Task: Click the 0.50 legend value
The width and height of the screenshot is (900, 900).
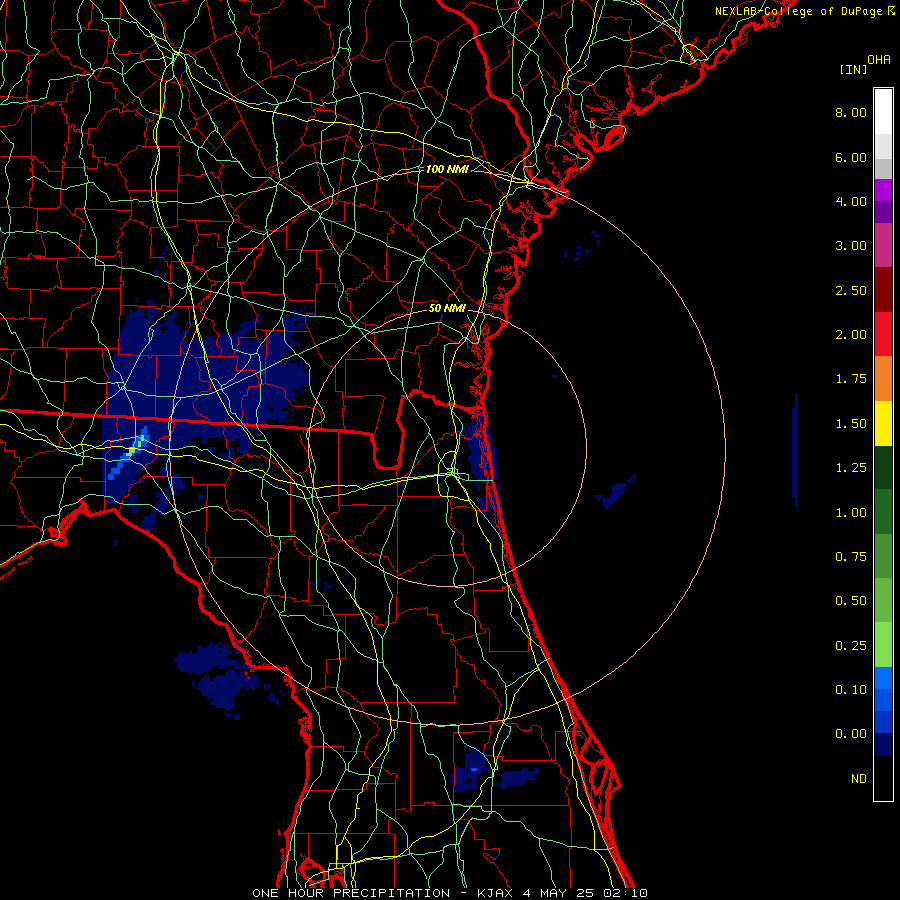Action: pyautogui.click(x=851, y=601)
